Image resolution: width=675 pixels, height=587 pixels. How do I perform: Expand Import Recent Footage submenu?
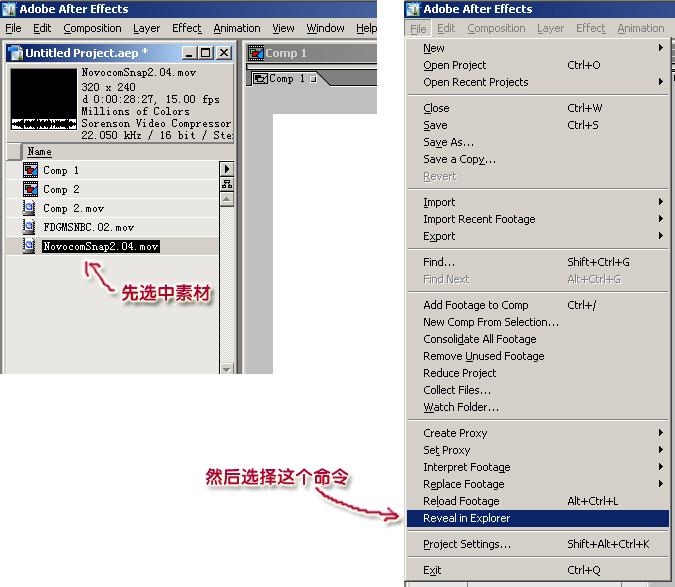(538, 219)
